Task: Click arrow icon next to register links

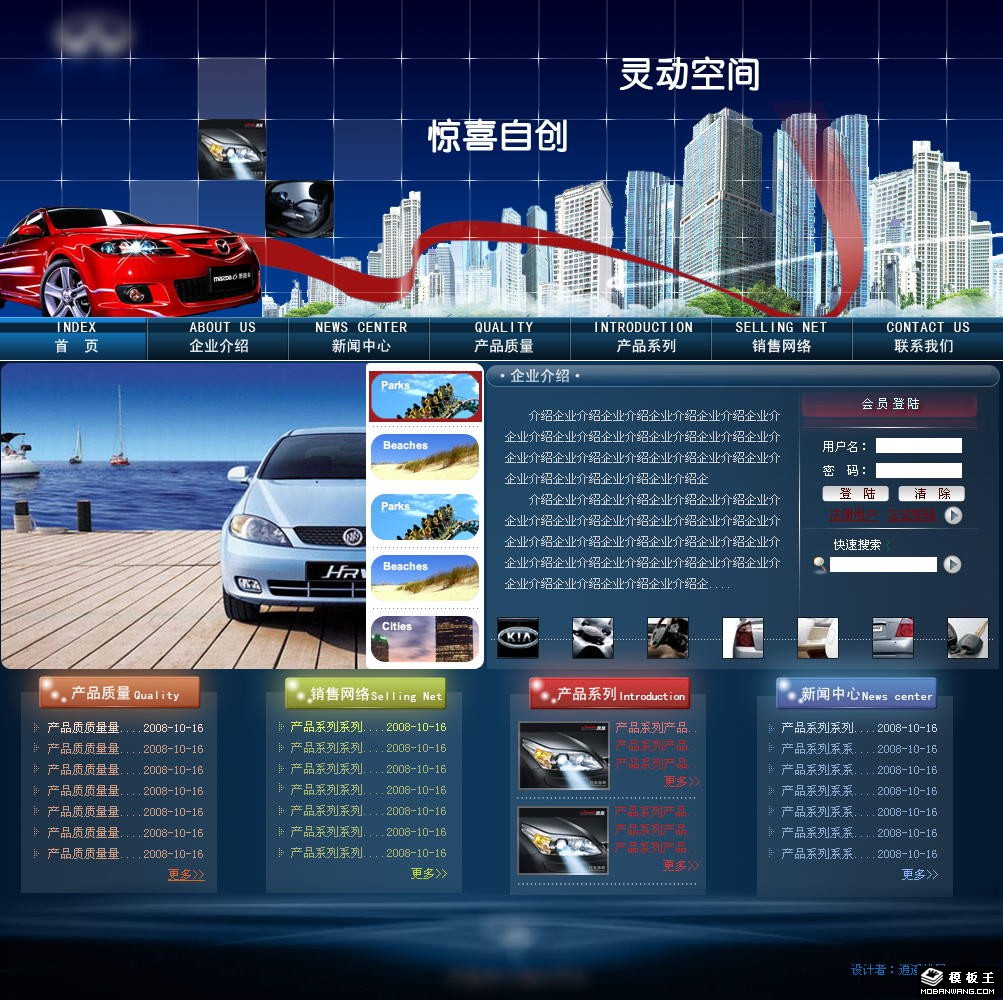Action: [953, 516]
